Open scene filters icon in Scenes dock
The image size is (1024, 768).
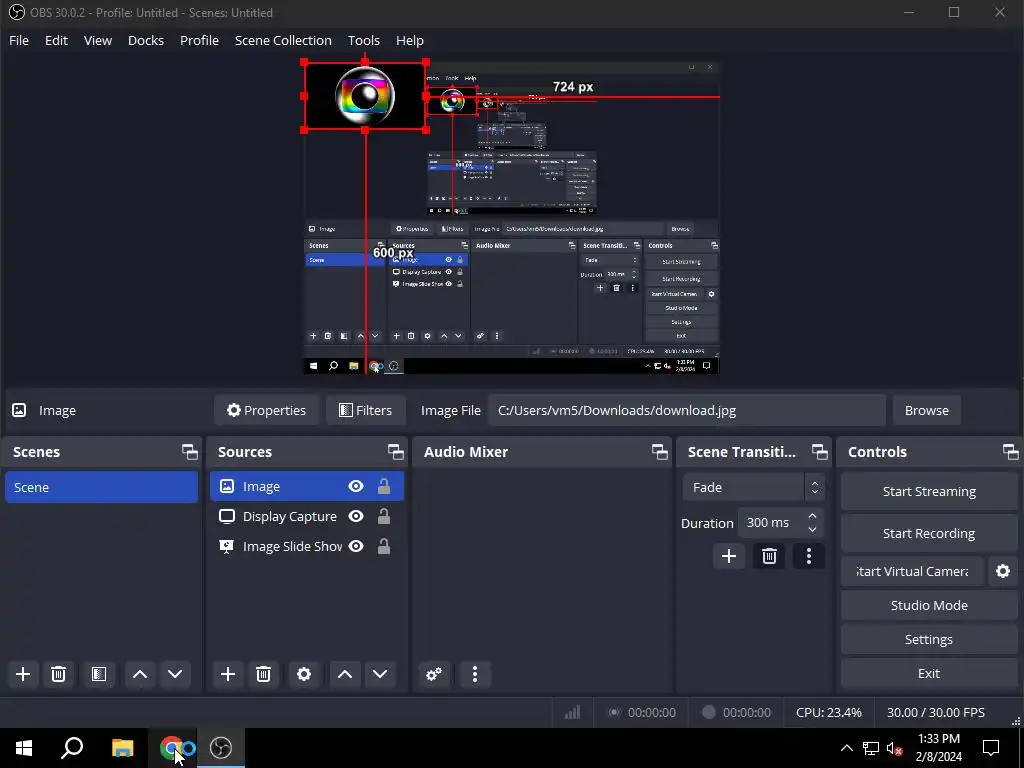click(99, 674)
